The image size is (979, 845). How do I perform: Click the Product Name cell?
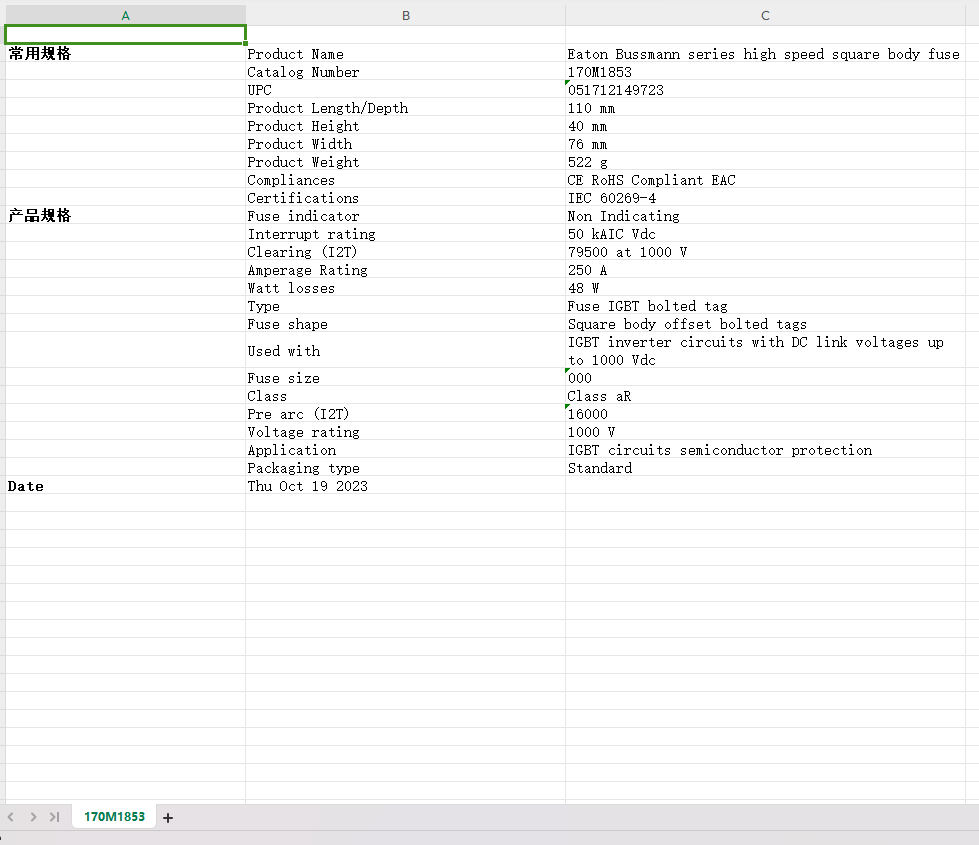point(406,54)
